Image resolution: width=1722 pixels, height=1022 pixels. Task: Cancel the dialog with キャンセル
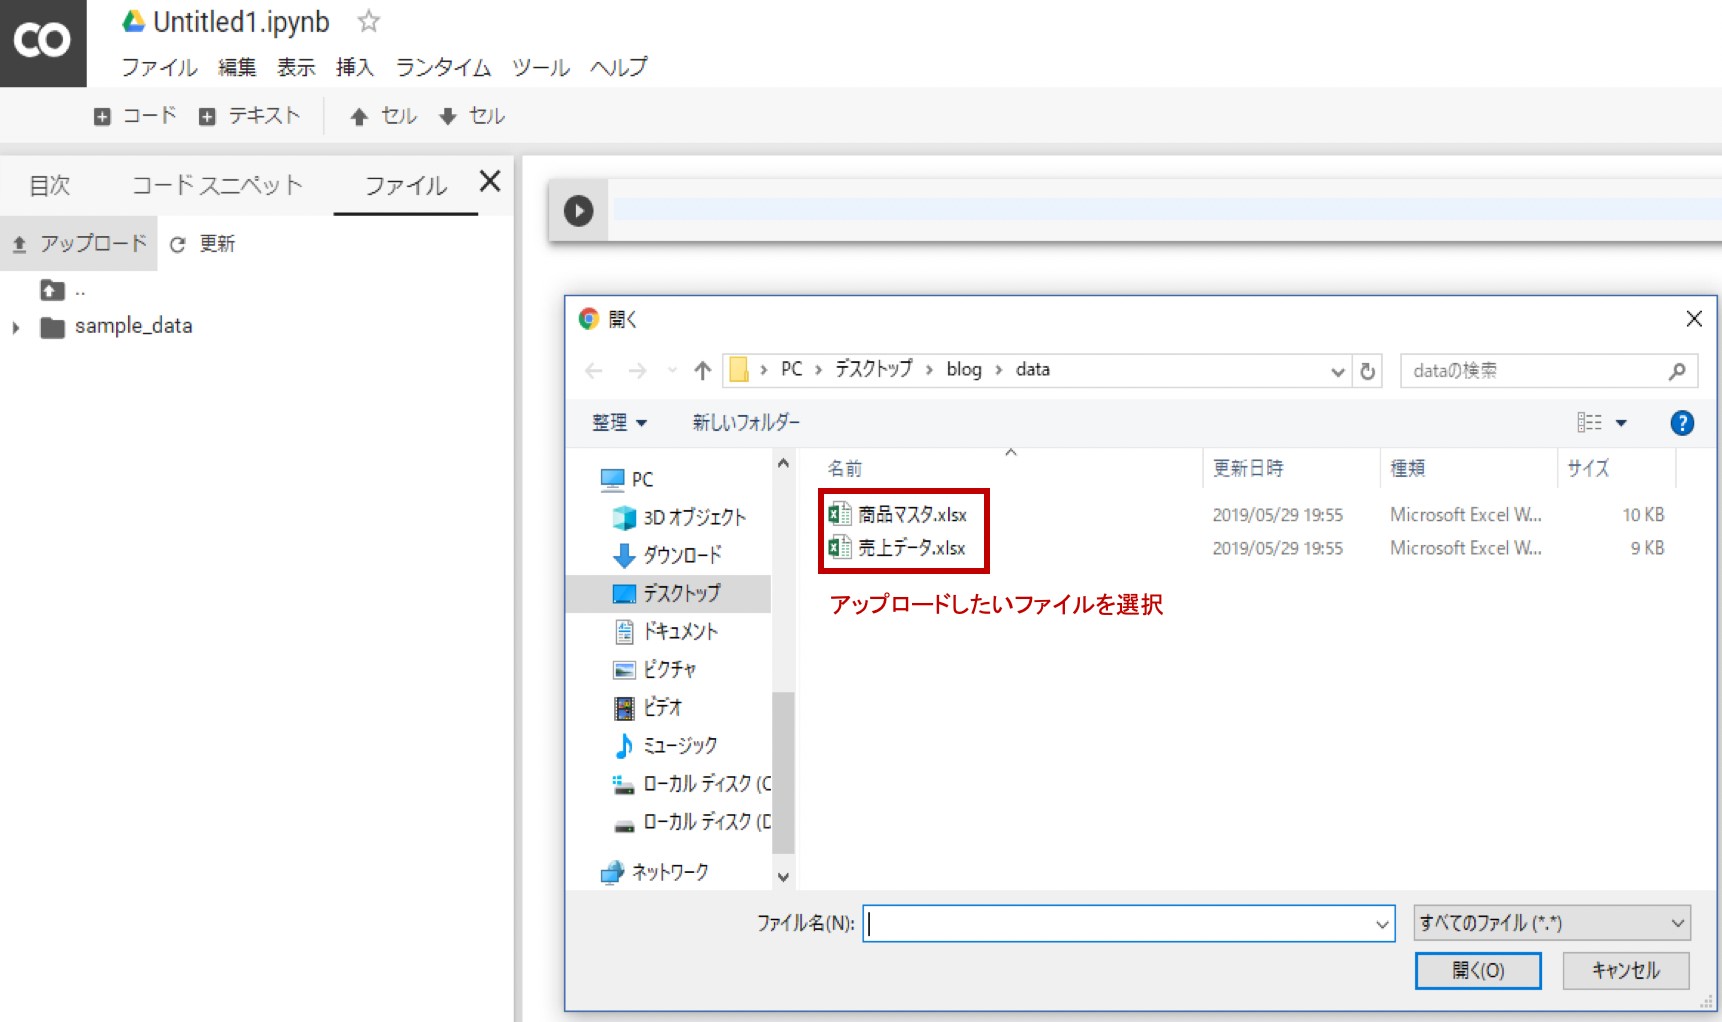coord(1624,969)
